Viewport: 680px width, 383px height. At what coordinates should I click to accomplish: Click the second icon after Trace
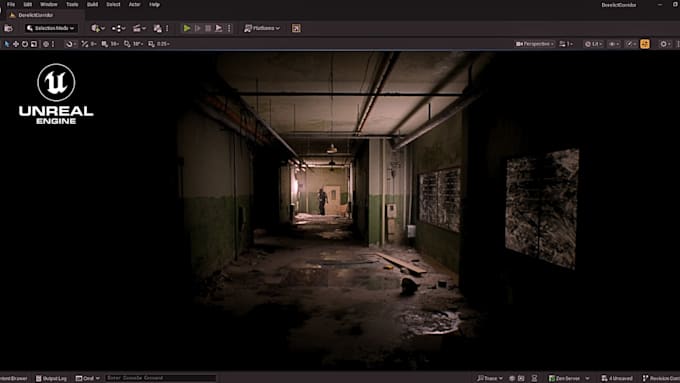(522, 378)
